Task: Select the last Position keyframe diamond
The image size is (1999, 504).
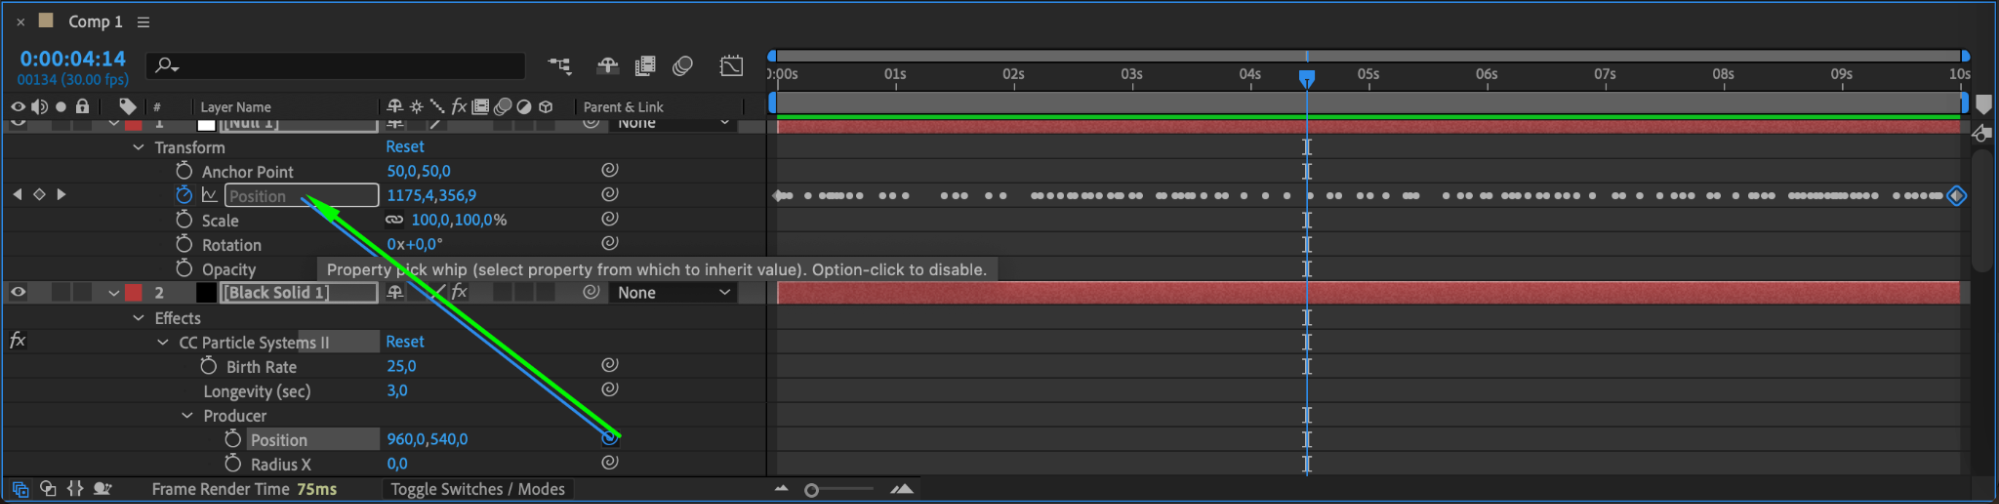Action: (x=1957, y=195)
